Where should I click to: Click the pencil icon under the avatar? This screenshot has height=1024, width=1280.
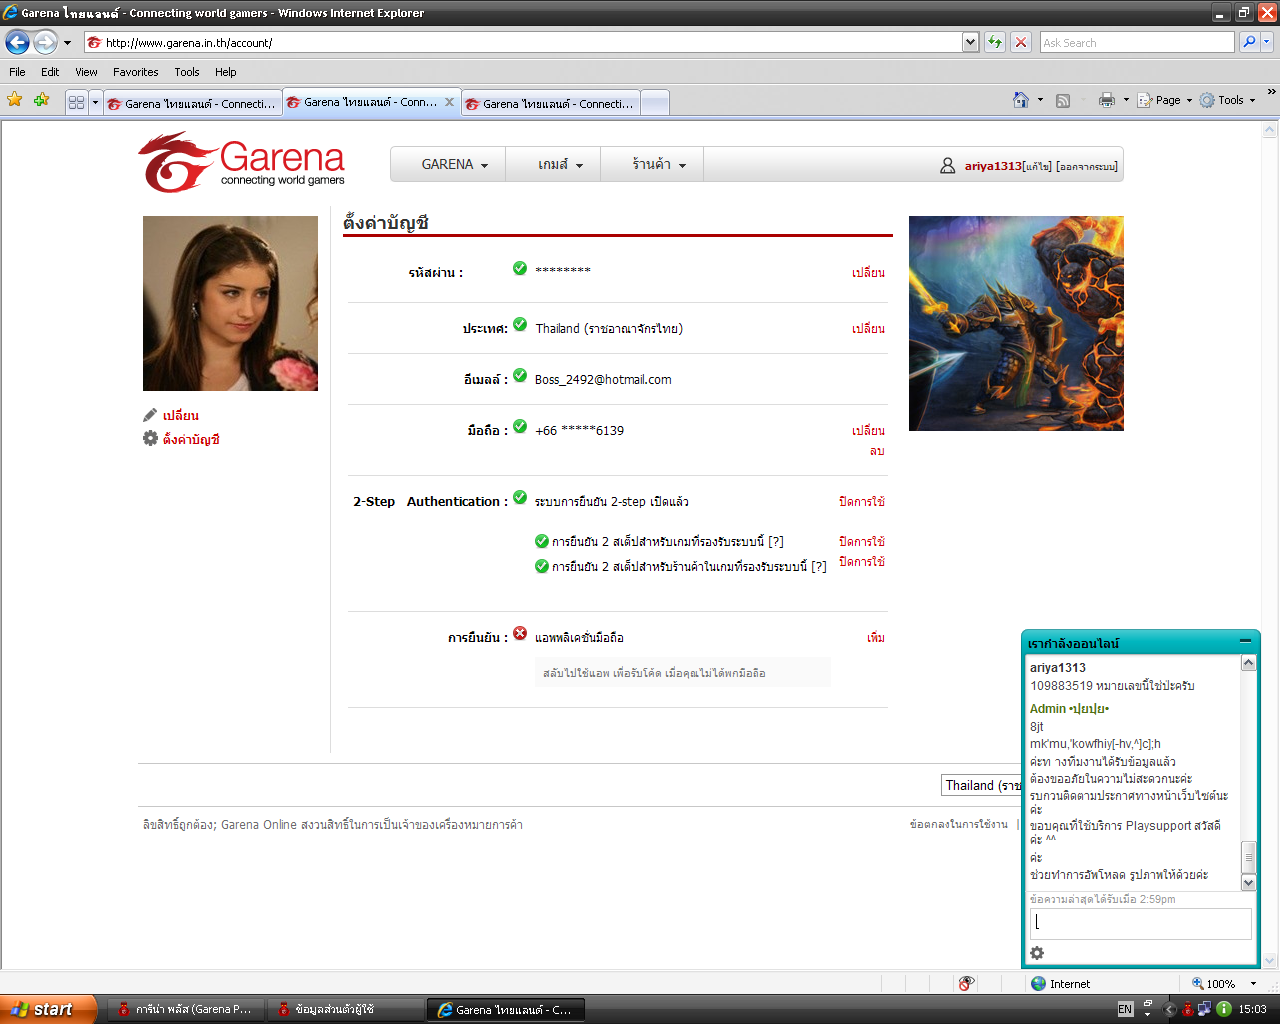(150, 414)
